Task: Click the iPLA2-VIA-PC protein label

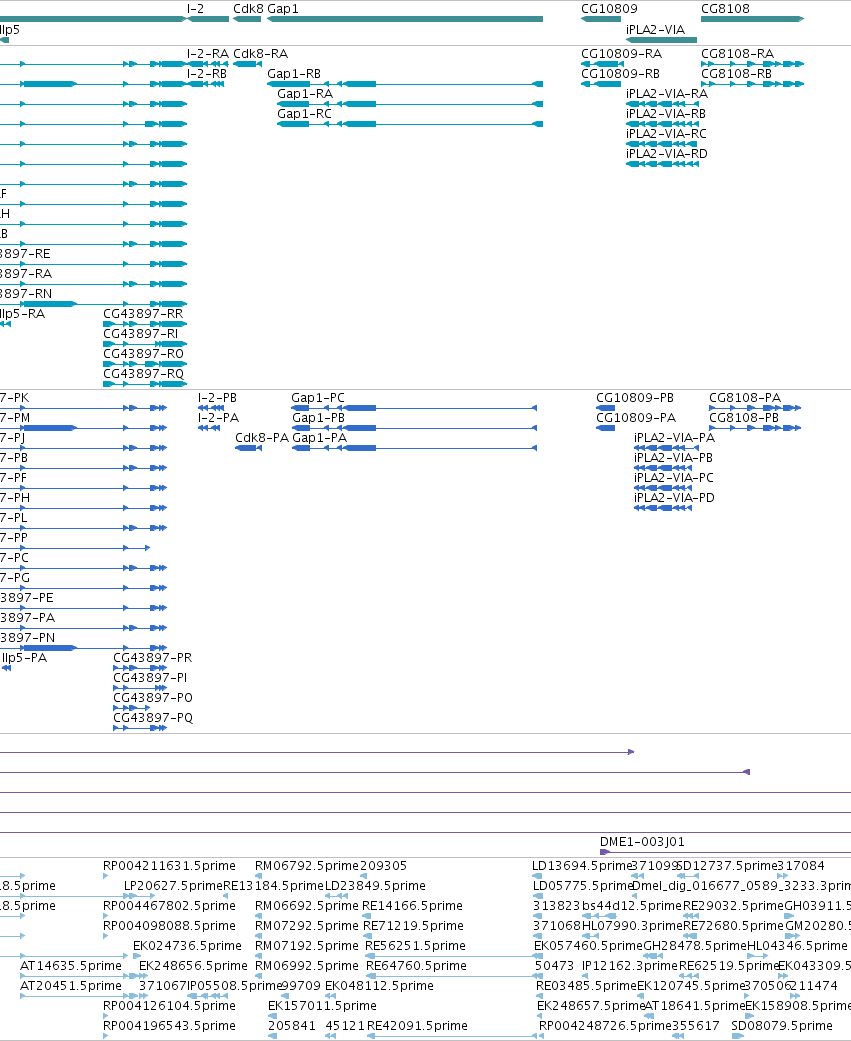Action: click(674, 477)
